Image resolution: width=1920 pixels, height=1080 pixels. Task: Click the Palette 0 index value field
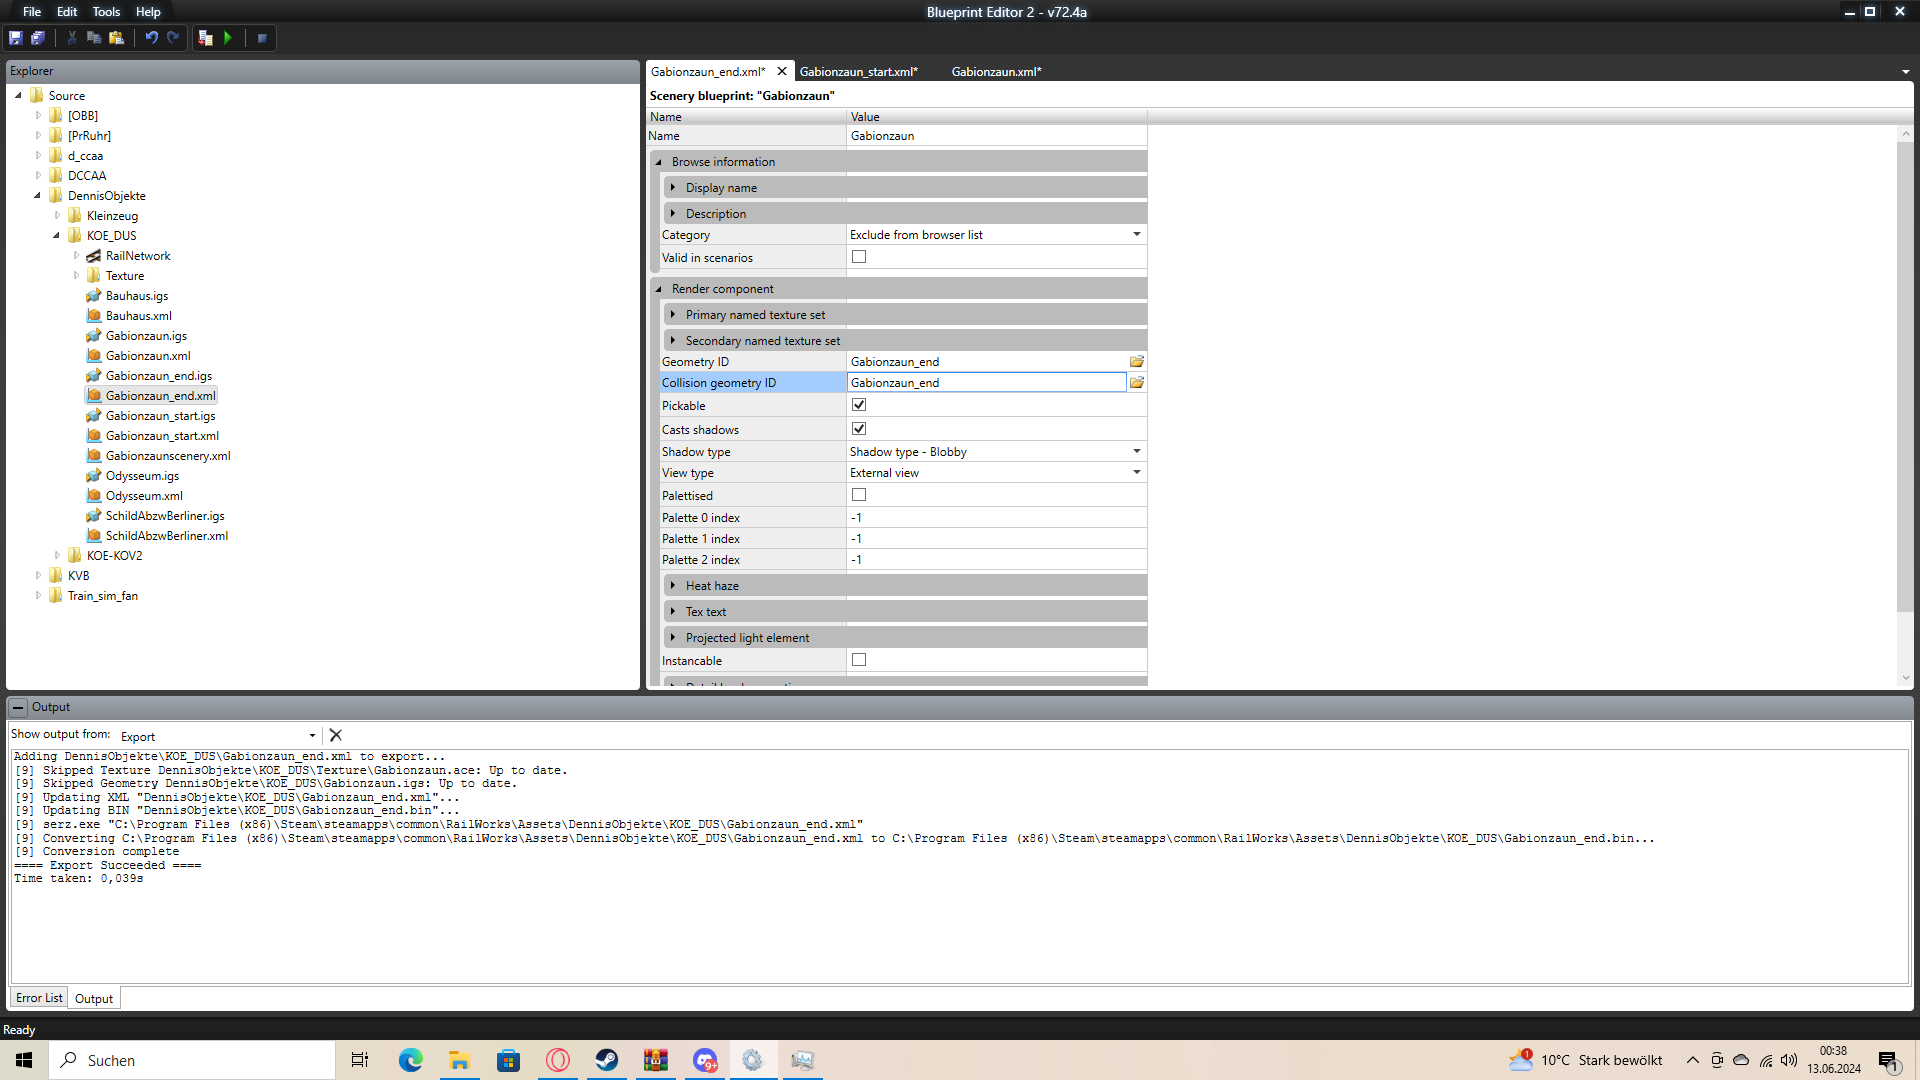996,518
